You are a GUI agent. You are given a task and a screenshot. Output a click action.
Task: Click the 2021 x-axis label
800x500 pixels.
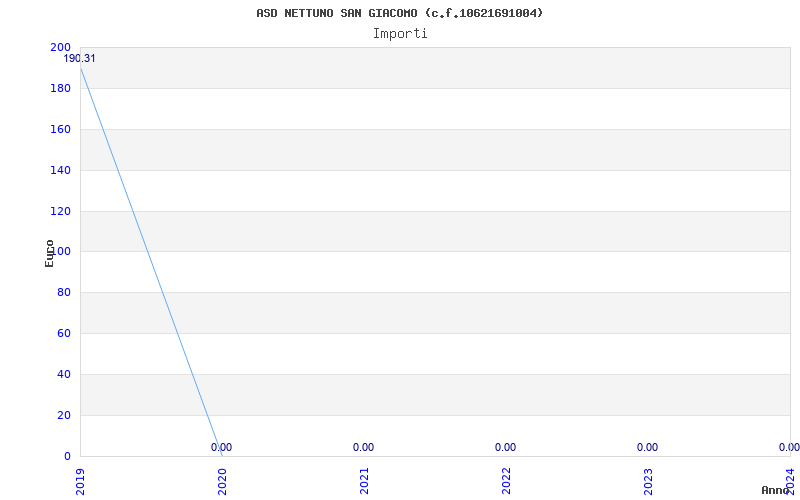pos(364,482)
